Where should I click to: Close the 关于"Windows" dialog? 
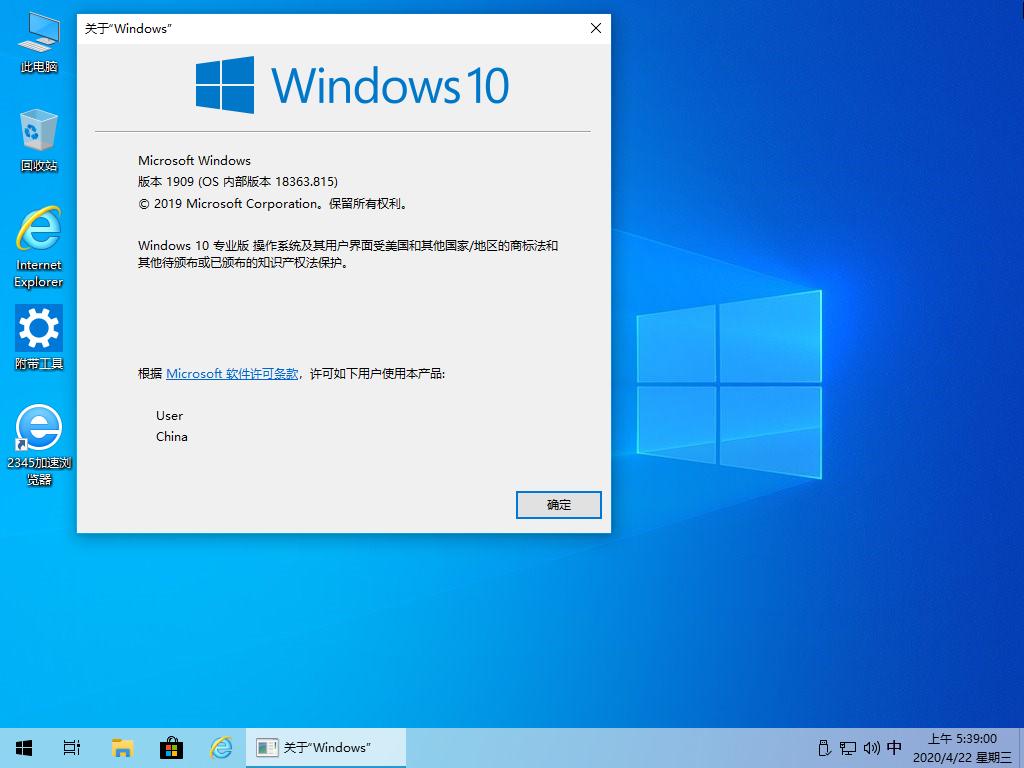coord(596,28)
